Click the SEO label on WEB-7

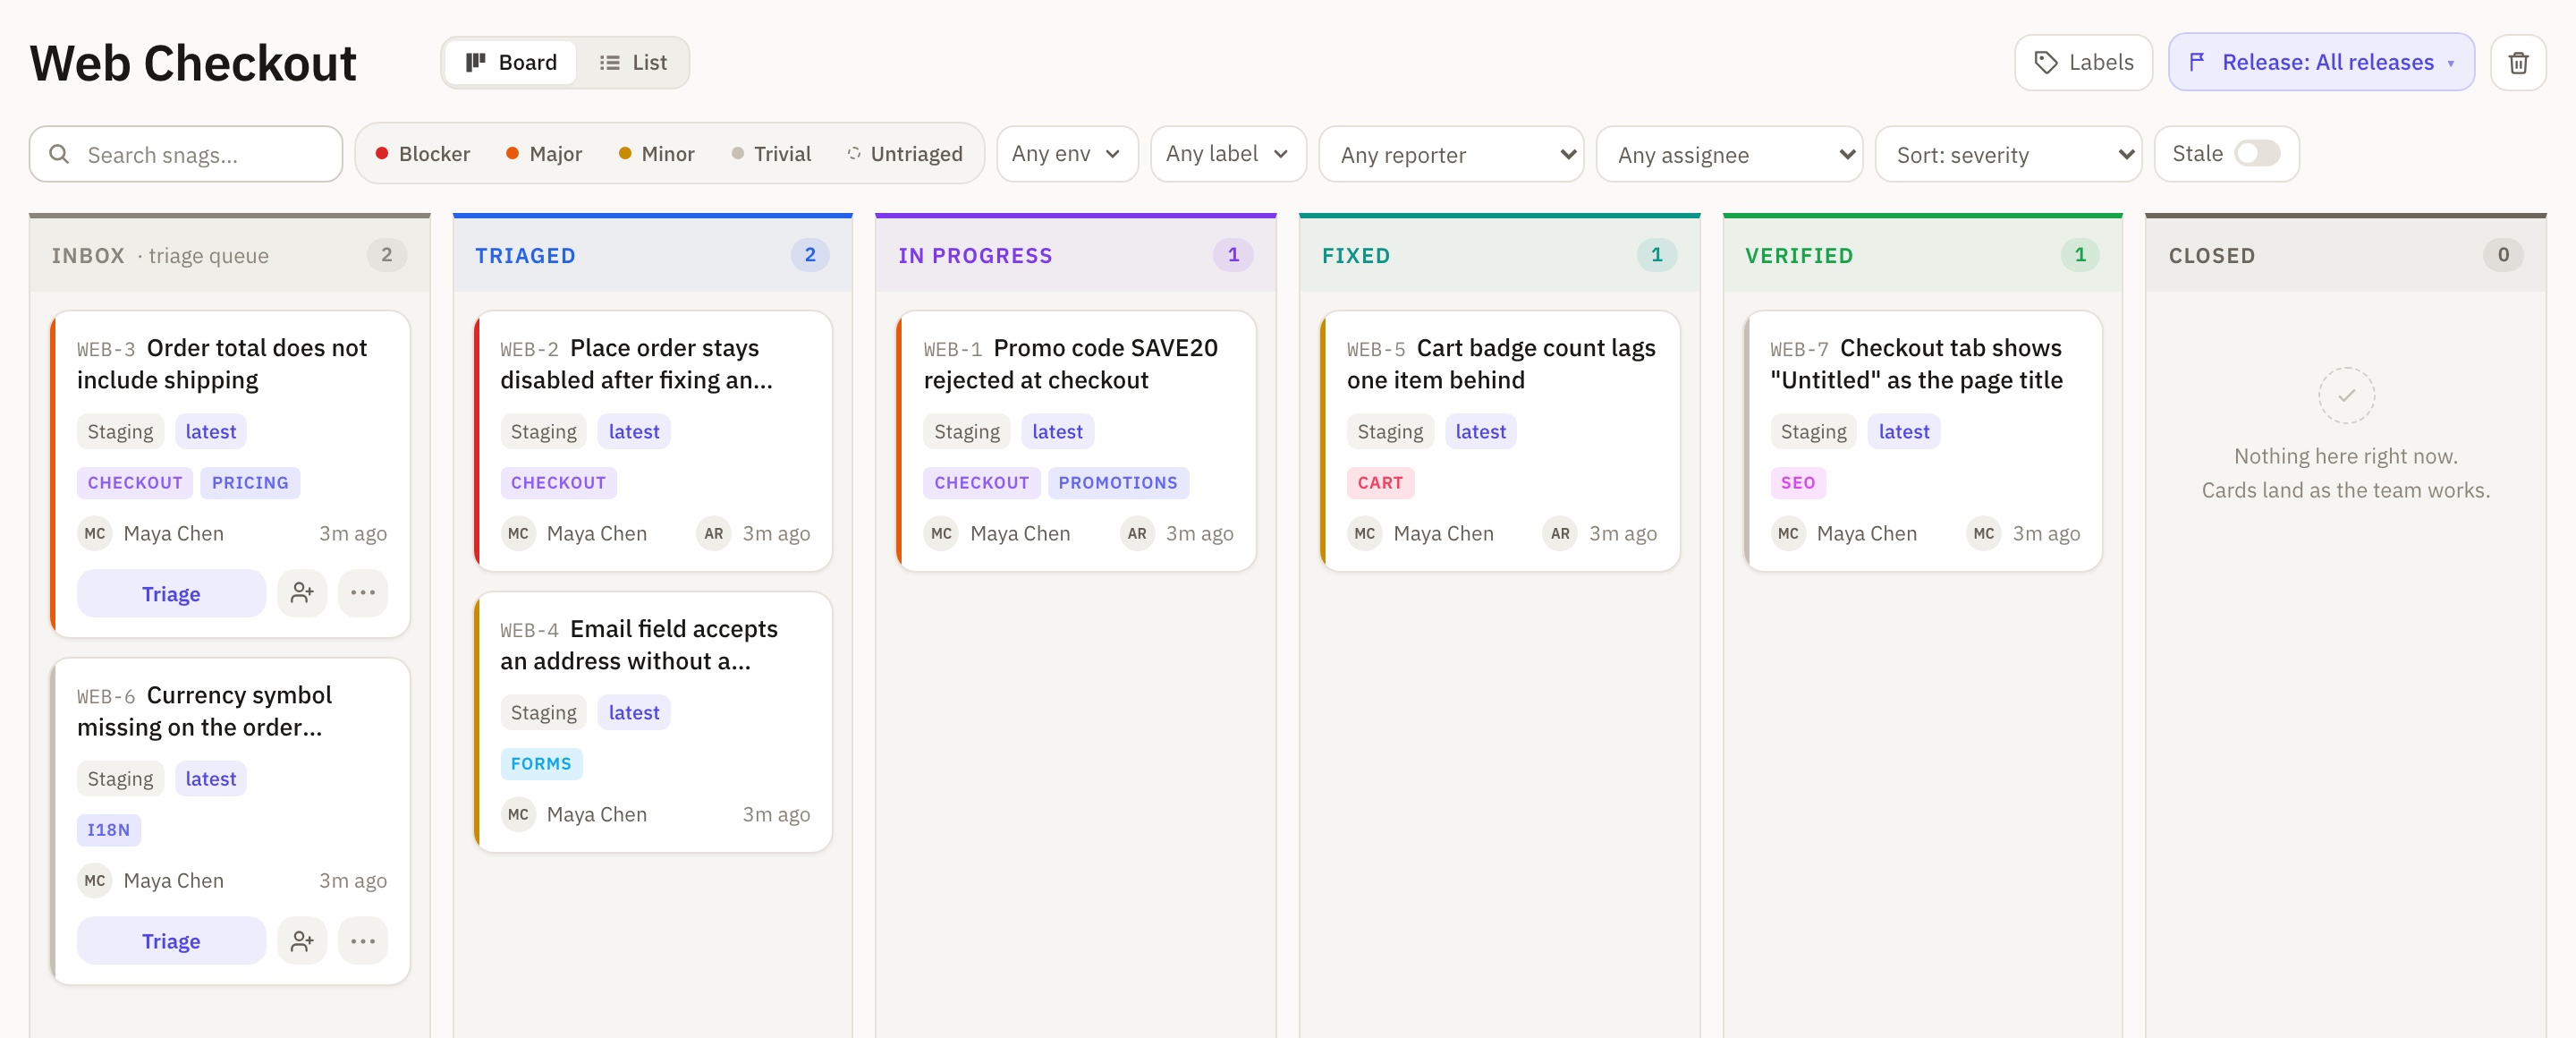point(1797,482)
